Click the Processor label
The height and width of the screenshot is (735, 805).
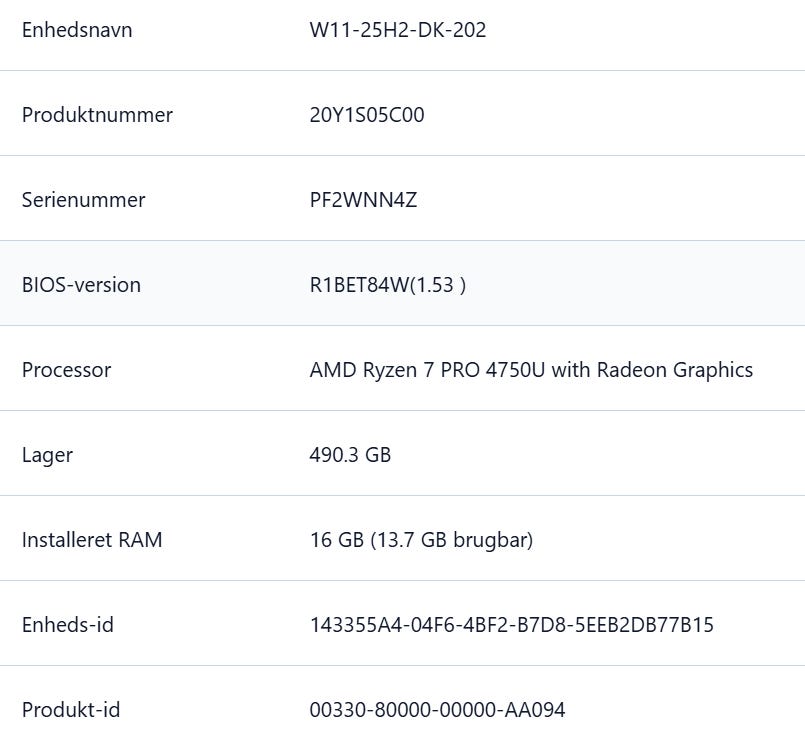click(x=66, y=370)
